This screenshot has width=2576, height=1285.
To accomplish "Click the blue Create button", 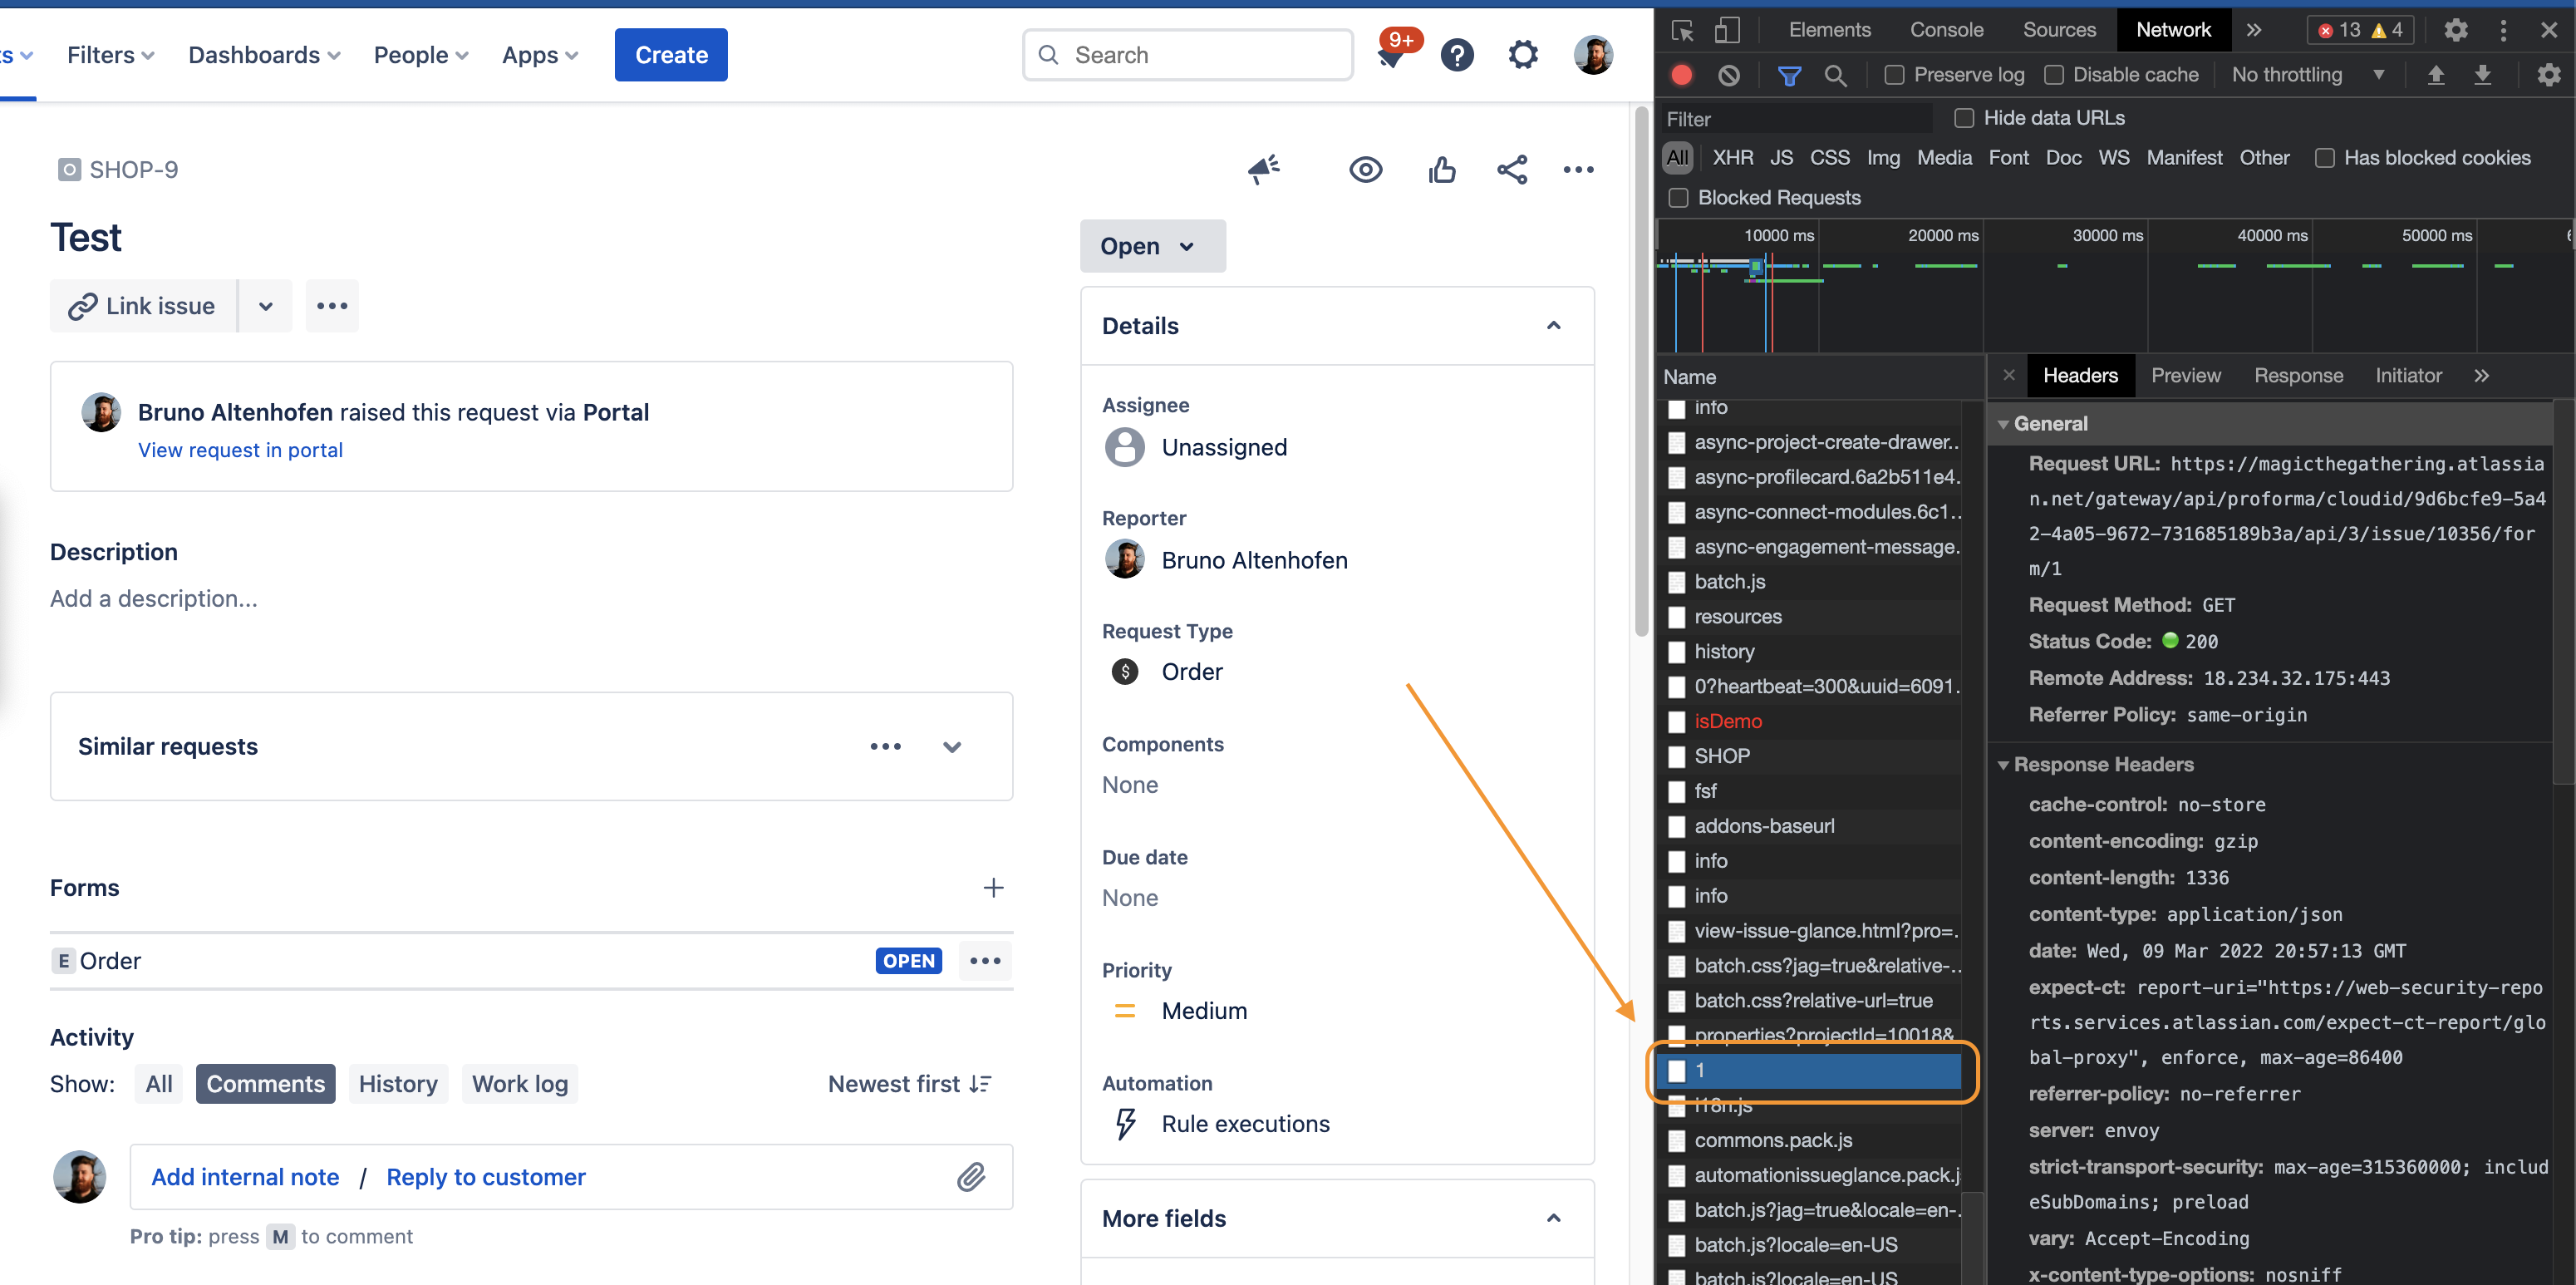I will [x=671, y=55].
